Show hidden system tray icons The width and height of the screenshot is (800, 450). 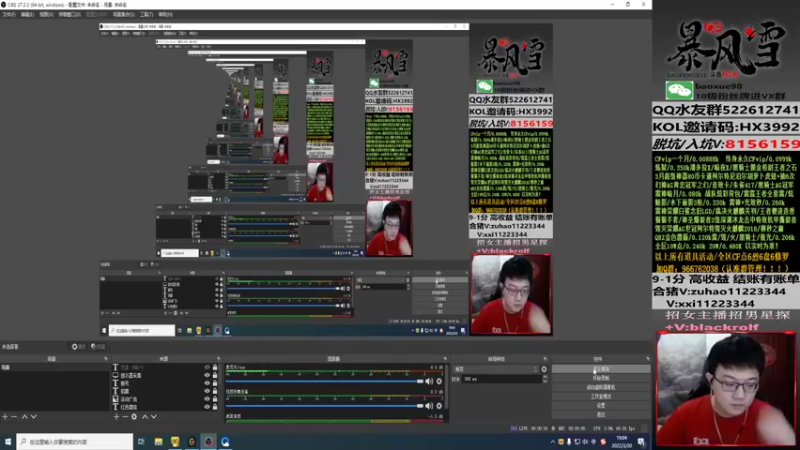[x=553, y=442]
